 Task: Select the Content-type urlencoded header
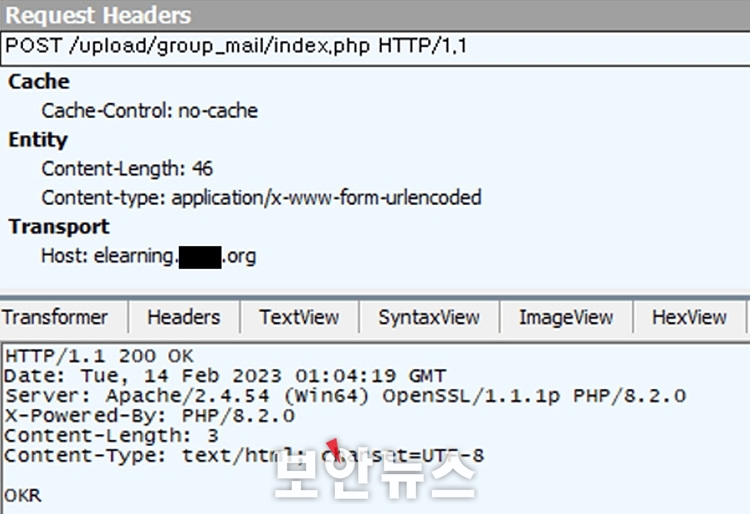tap(261, 198)
